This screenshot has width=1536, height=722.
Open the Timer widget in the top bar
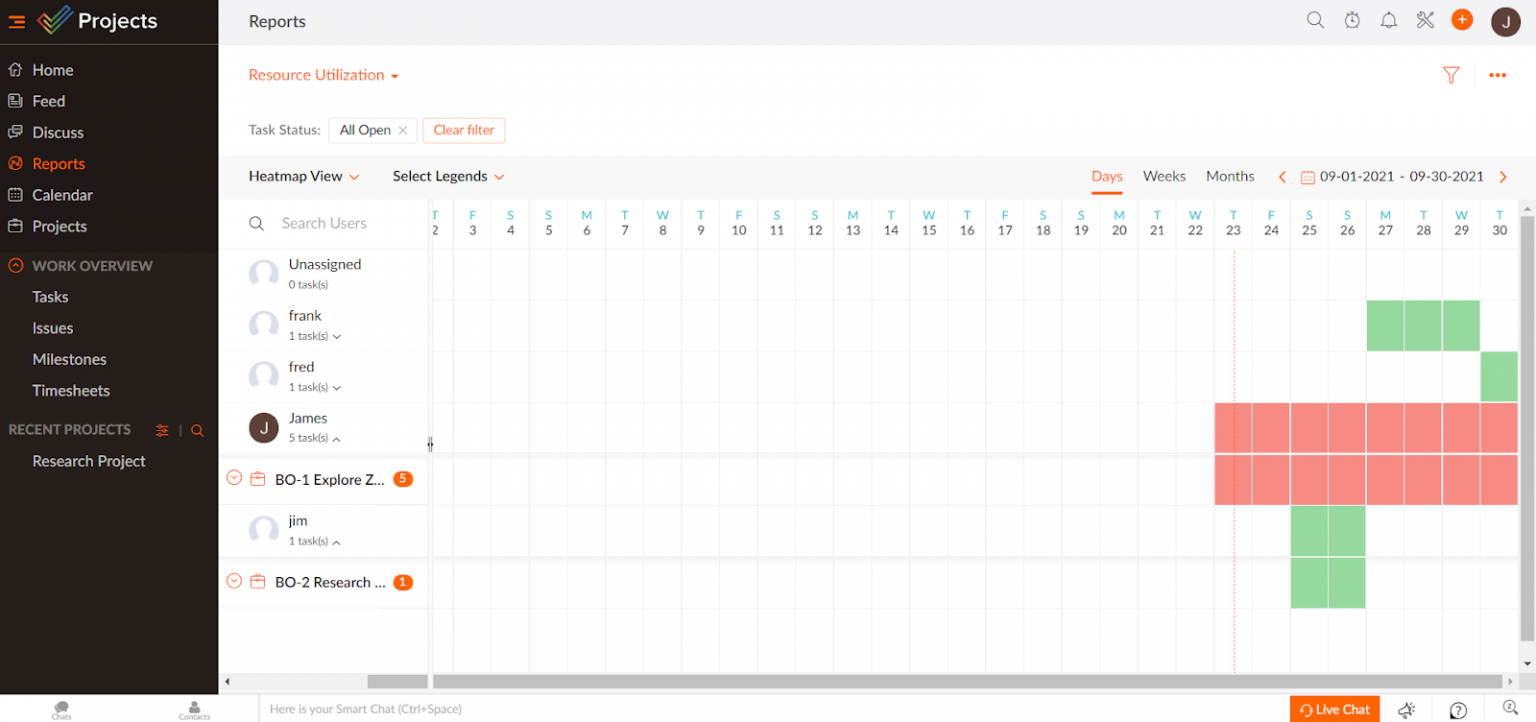1352,19
